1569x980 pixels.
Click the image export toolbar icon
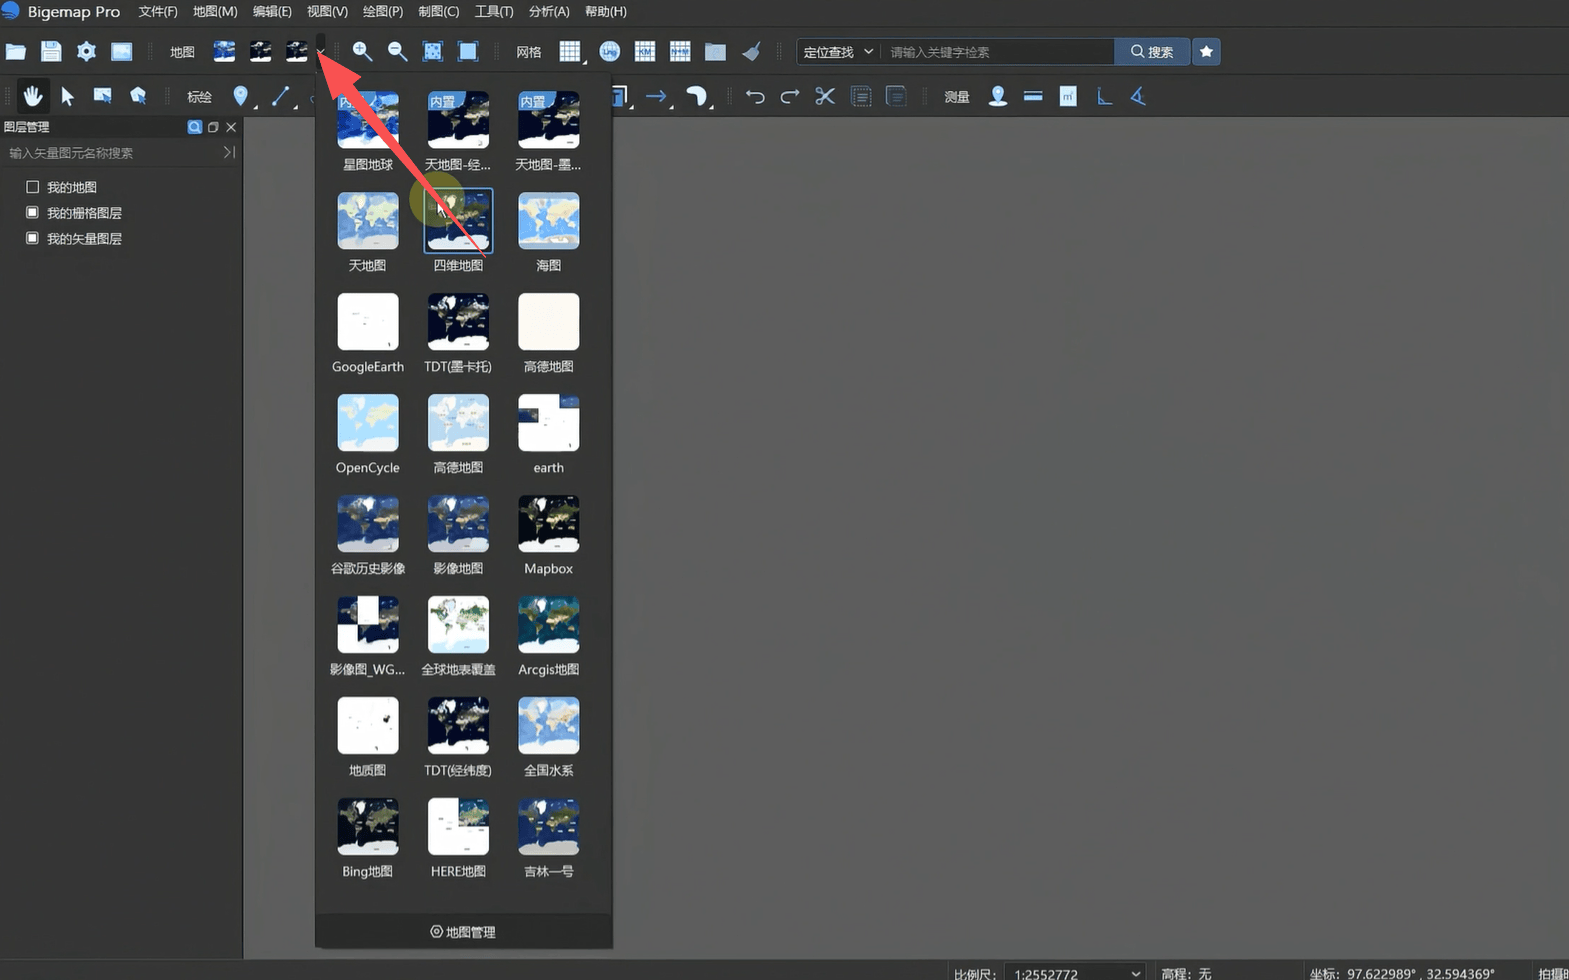tap(121, 52)
